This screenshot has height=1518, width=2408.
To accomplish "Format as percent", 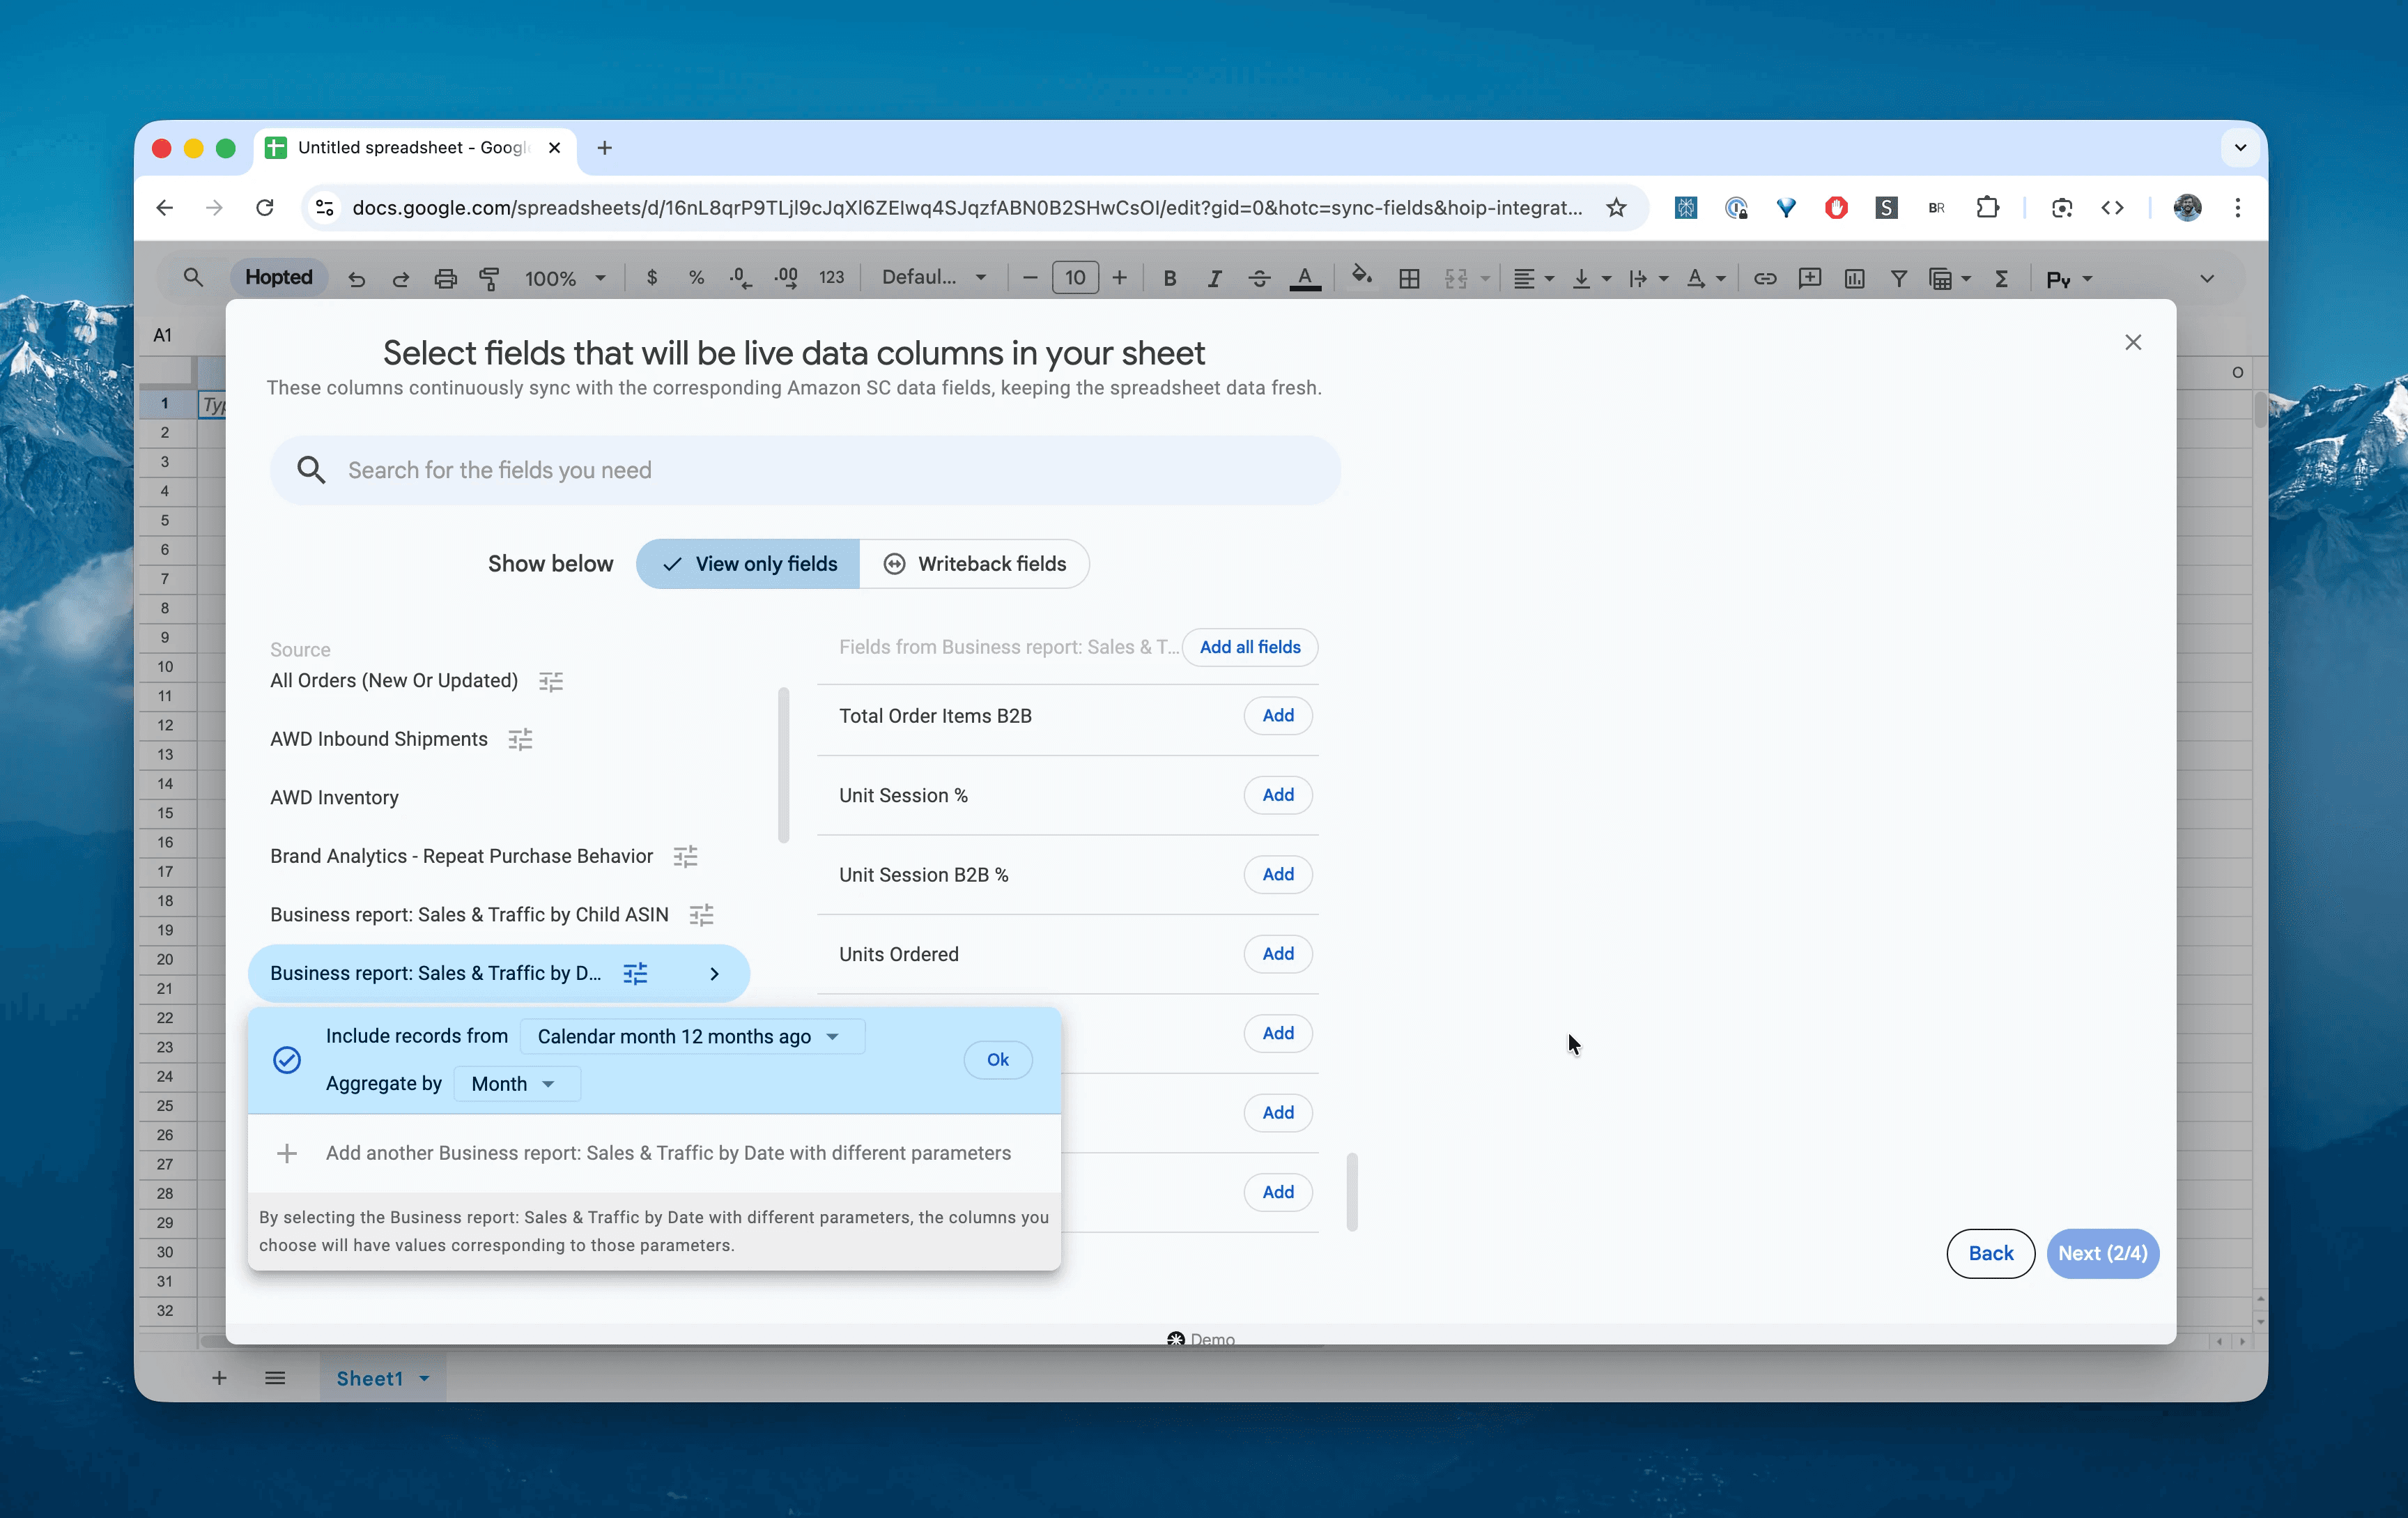I will click(696, 278).
